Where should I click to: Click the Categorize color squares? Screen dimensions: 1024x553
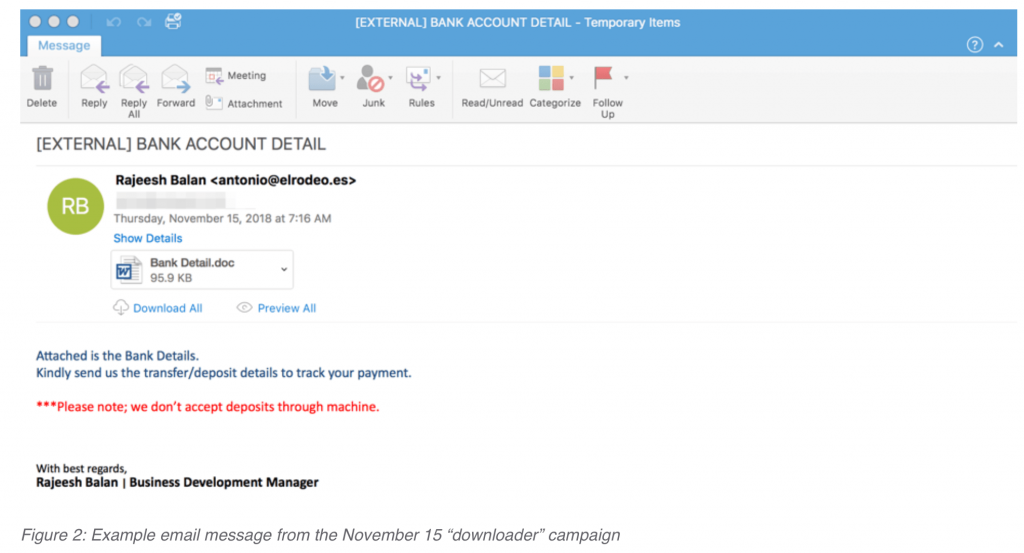click(x=551, y=79)
